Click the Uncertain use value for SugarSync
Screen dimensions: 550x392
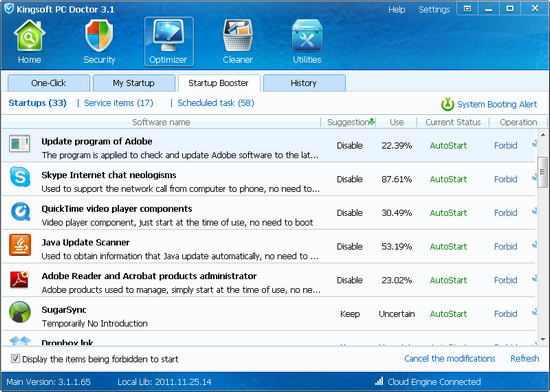click(x=397, y=314)
